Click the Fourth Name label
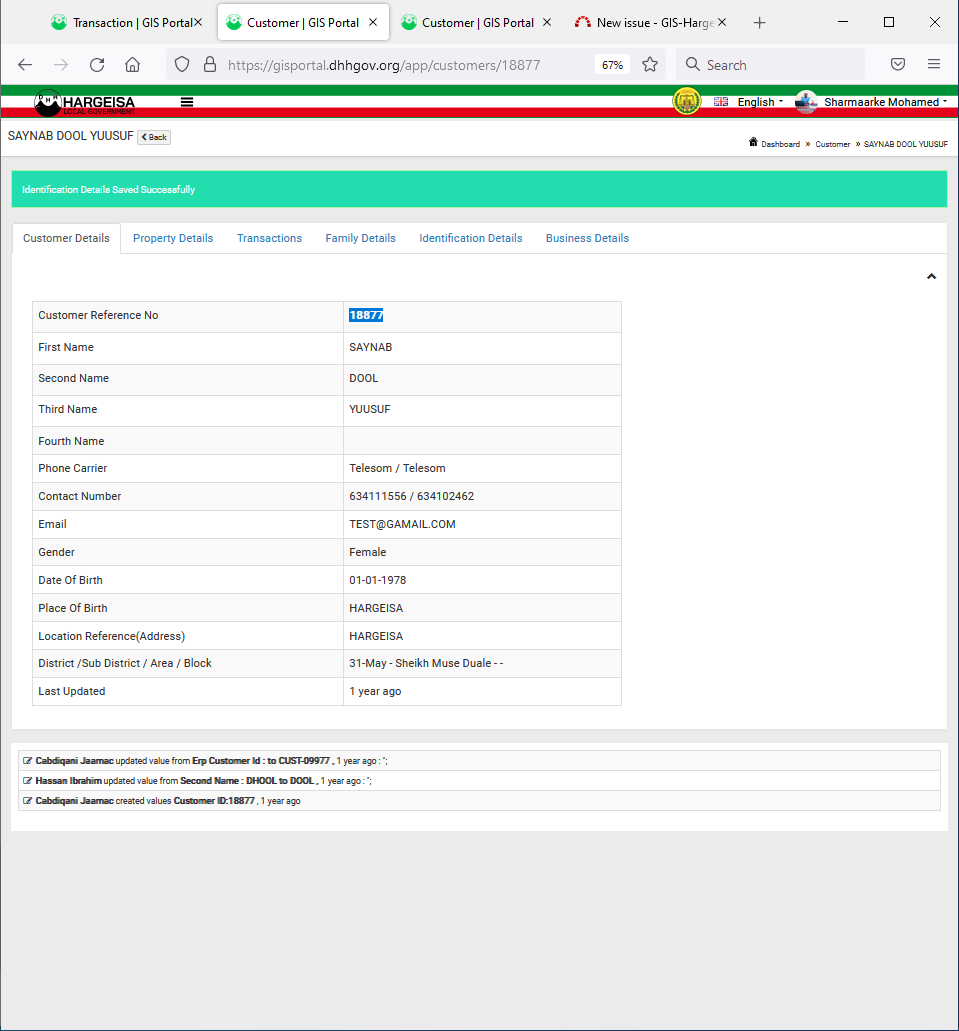 pyautogui.click(x=71, y=441)
